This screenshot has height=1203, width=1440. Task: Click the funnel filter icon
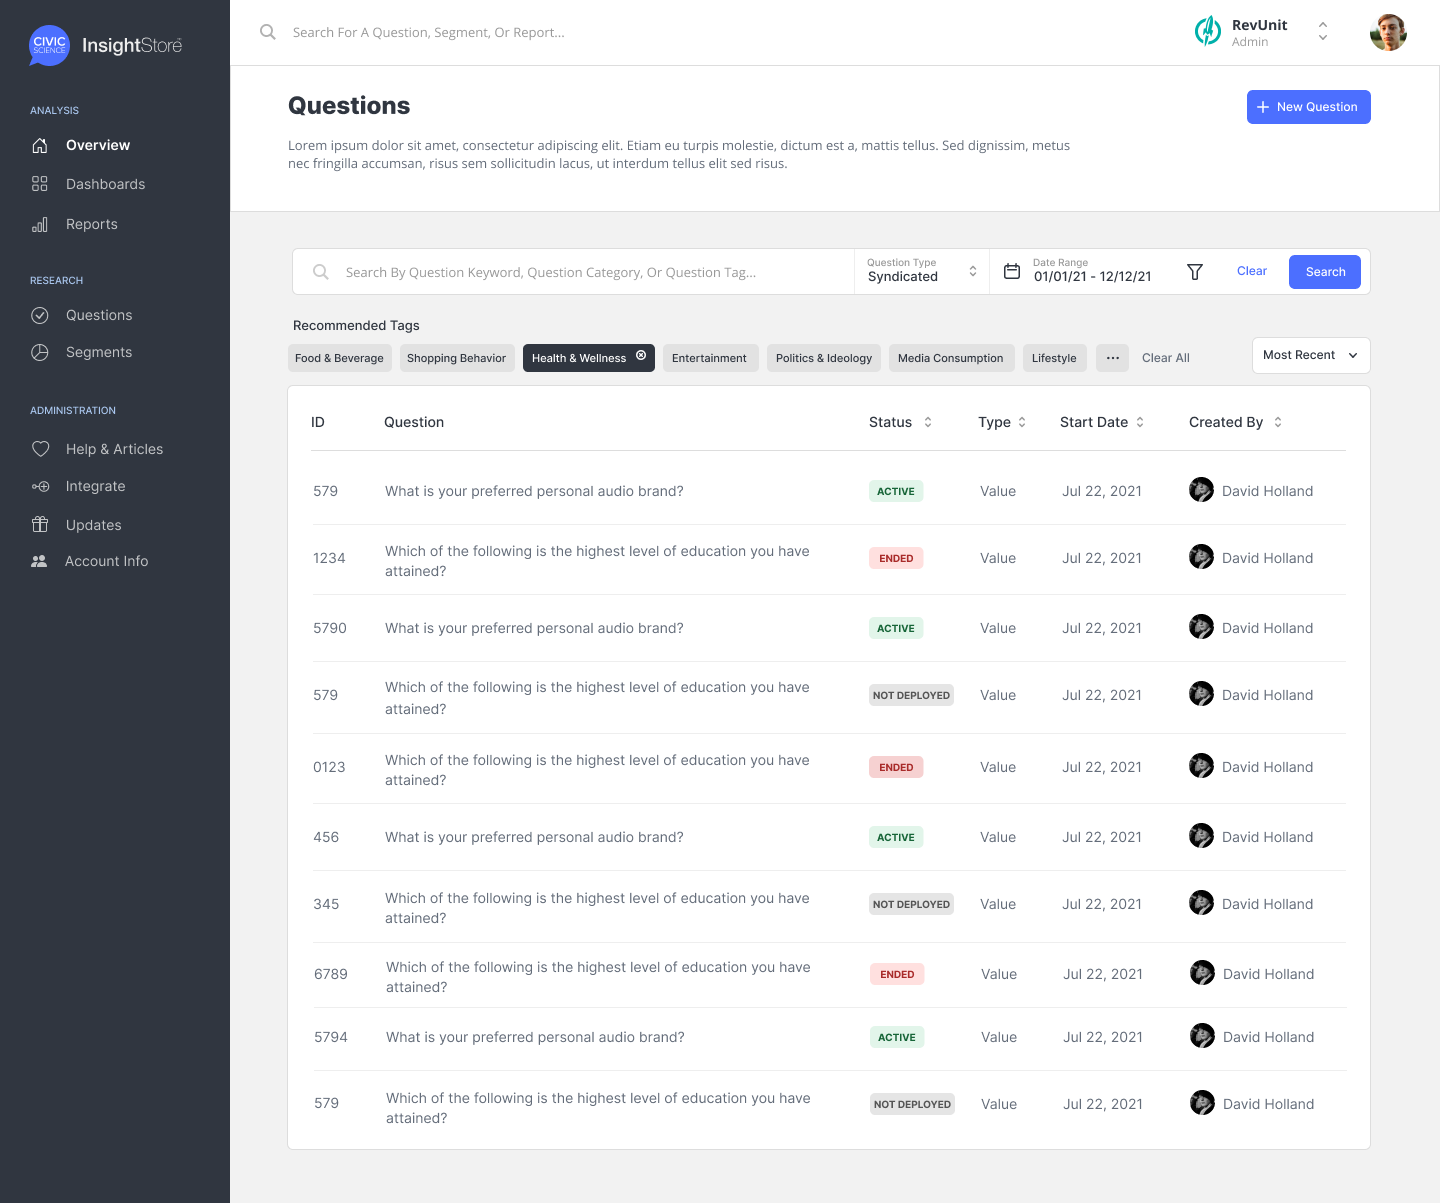tap(1194, 272)
